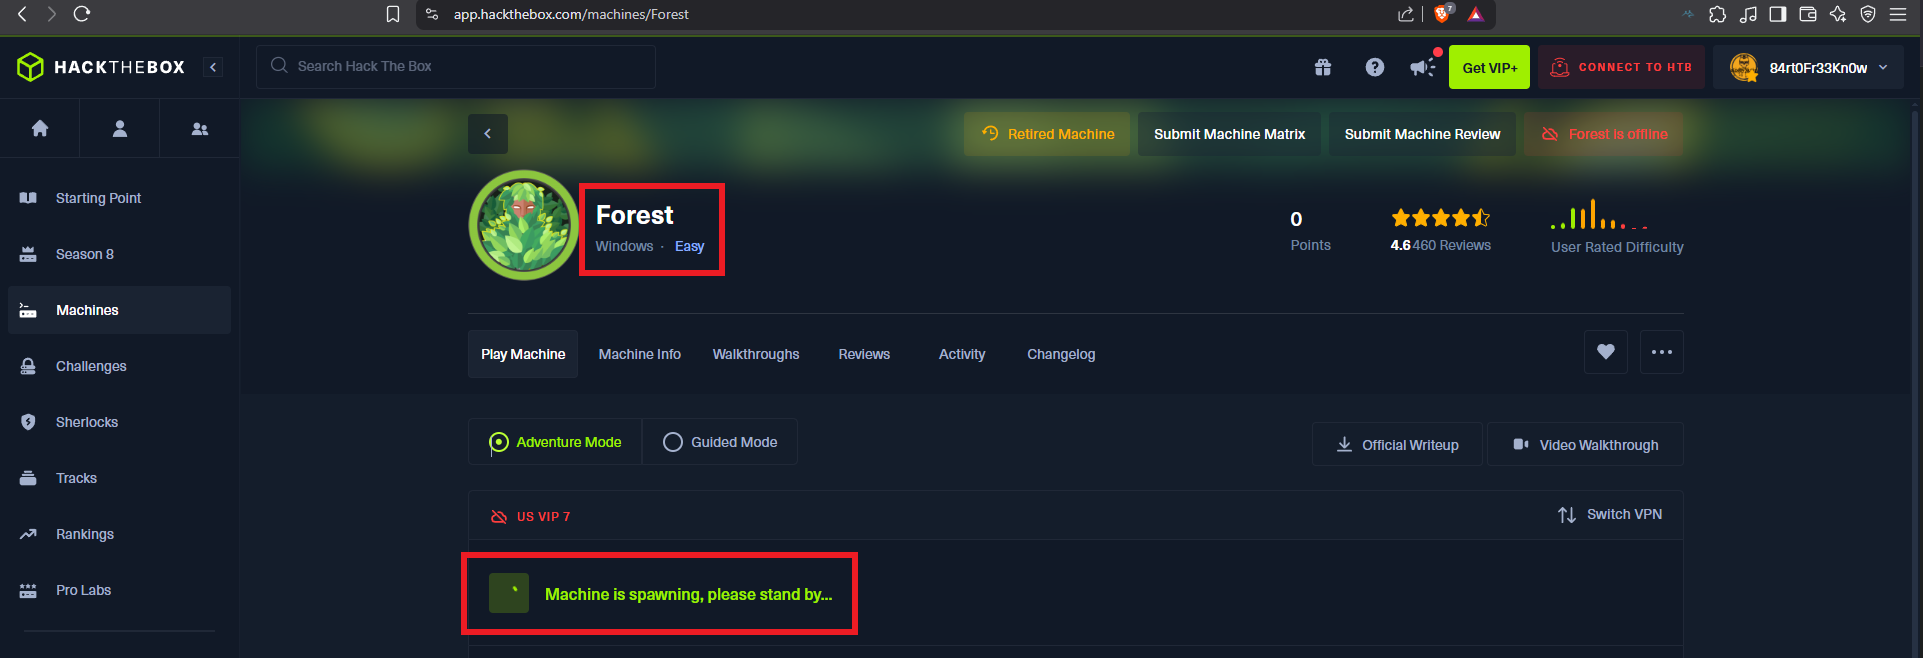This screenshot has height=658, width=1923.
Task: Collapse the sidebar with the chevron button
Action: (x=213, y=67)
